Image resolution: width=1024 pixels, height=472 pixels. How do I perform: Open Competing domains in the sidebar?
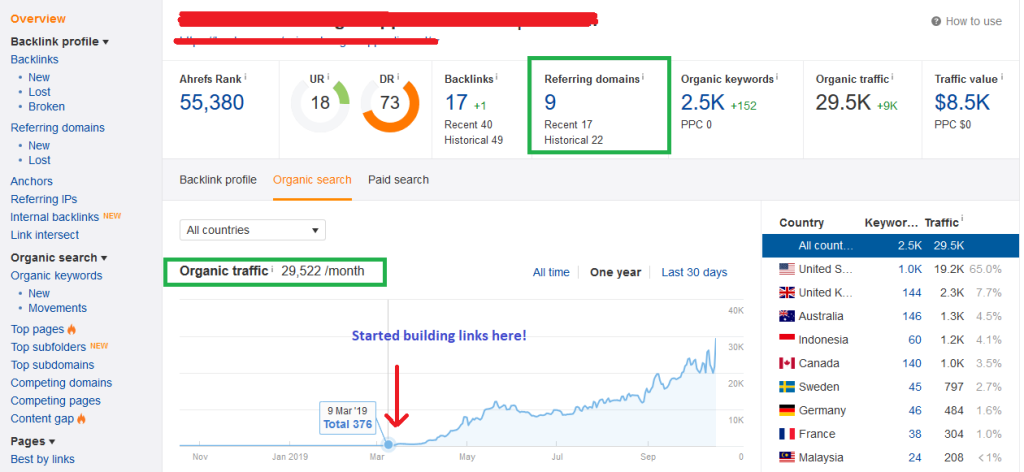pyautogui.click(x=61, y=383)
